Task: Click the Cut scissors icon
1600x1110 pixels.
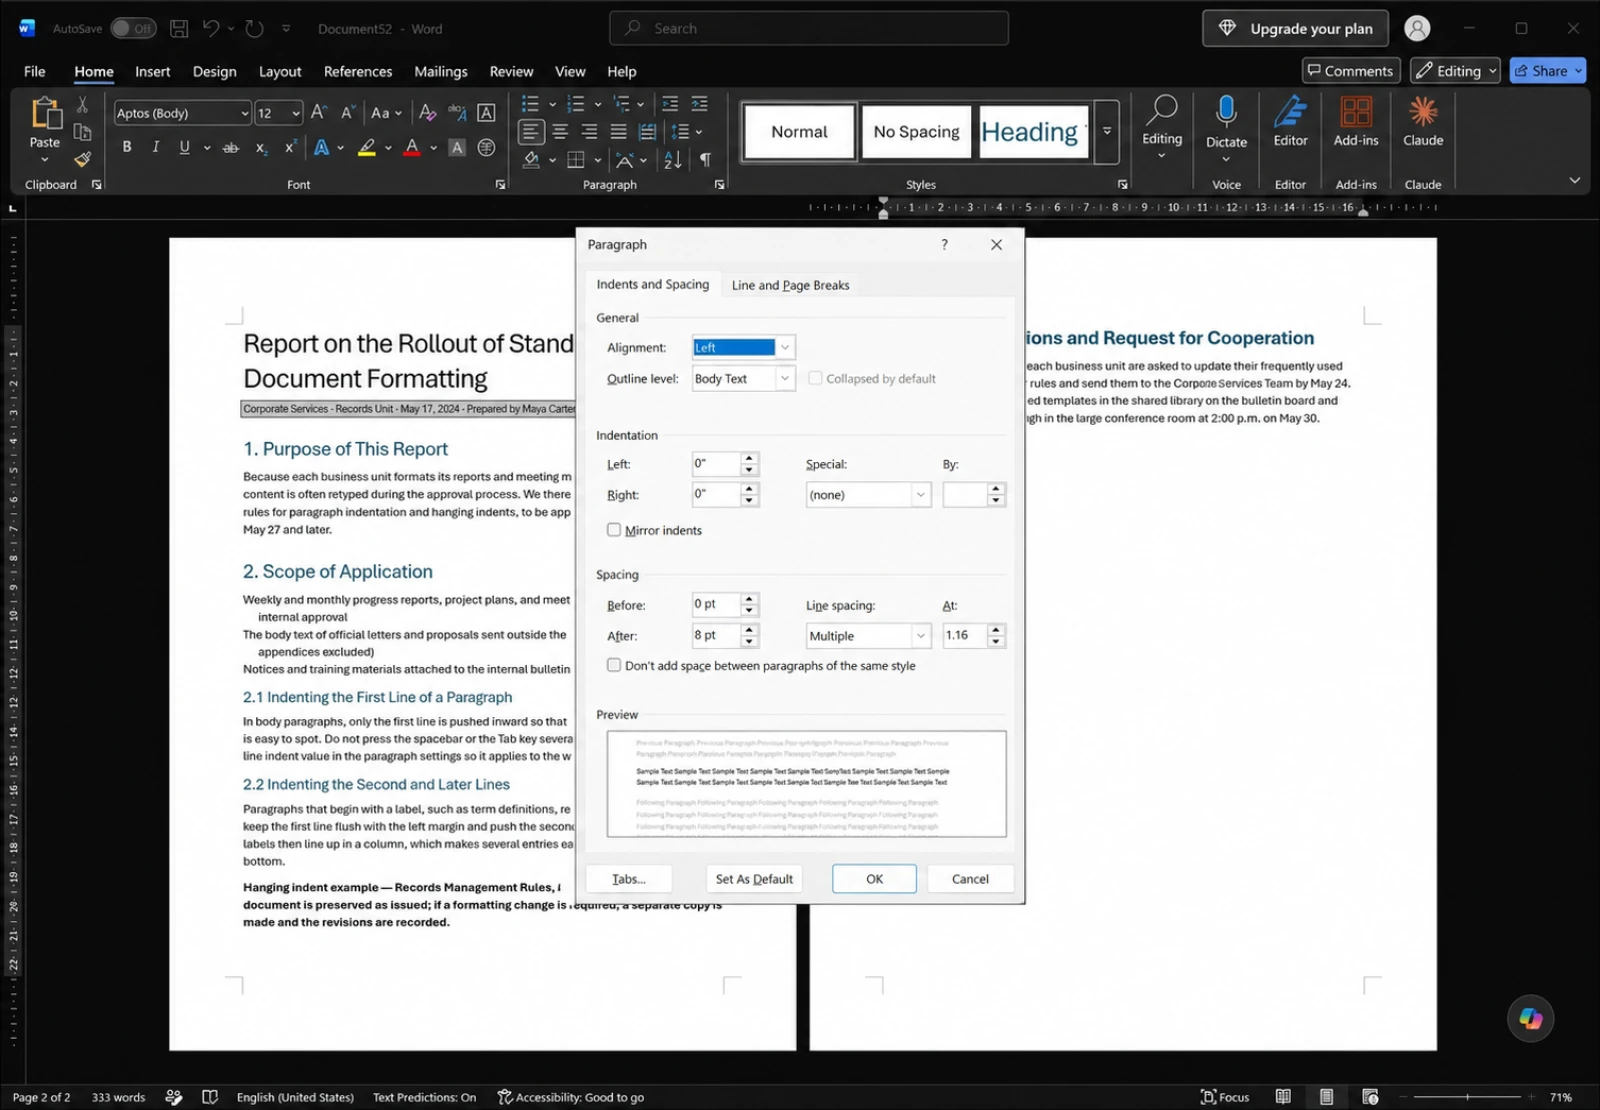Action: click(x=82, y=104)
